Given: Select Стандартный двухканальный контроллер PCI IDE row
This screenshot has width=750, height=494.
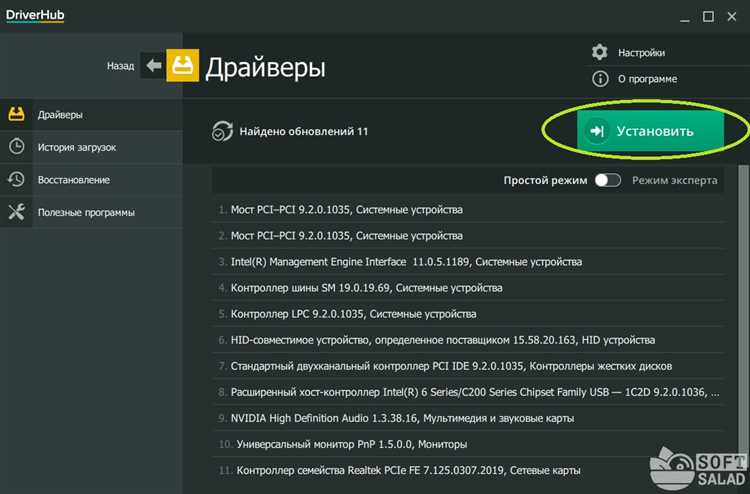Looking at the screenshot, I should pyautogui.click(x=468, y=366).
